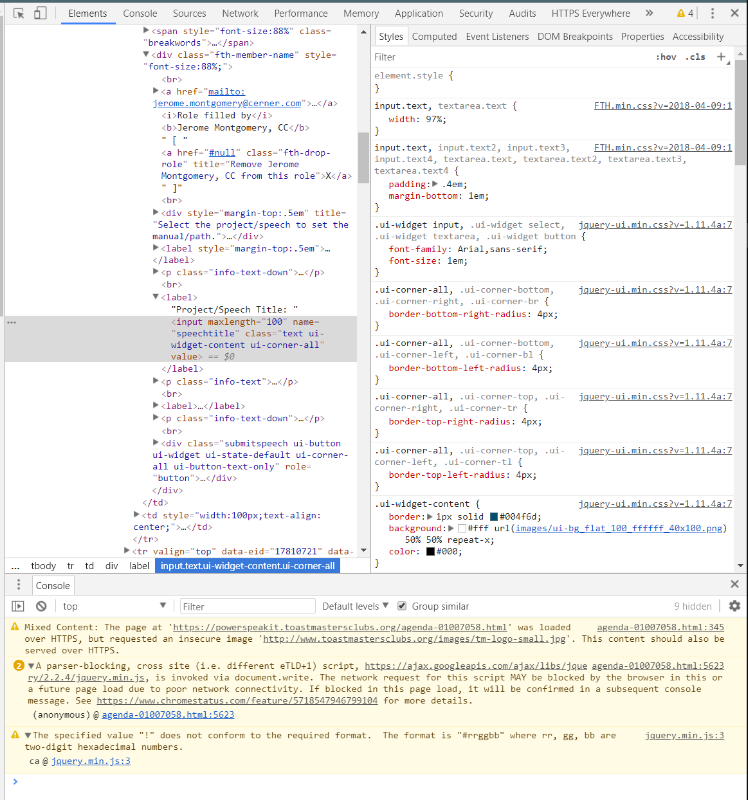Expand the p info-text node
Image resolution: width=748 pixels, height=800 pixels.
[156, 381]
